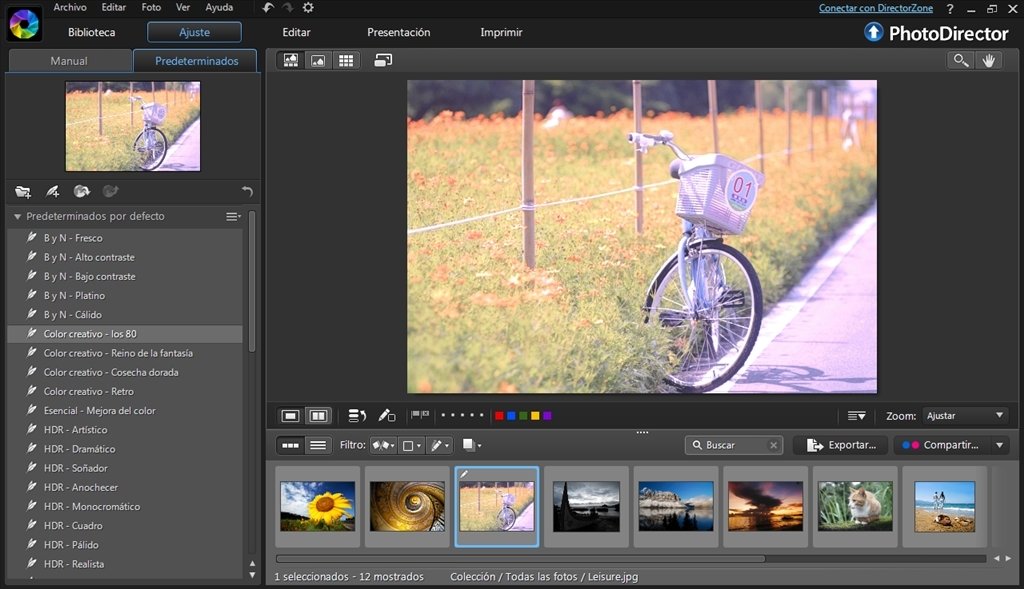
Task: Toggle single image view mode
Action: coord(291,416)
